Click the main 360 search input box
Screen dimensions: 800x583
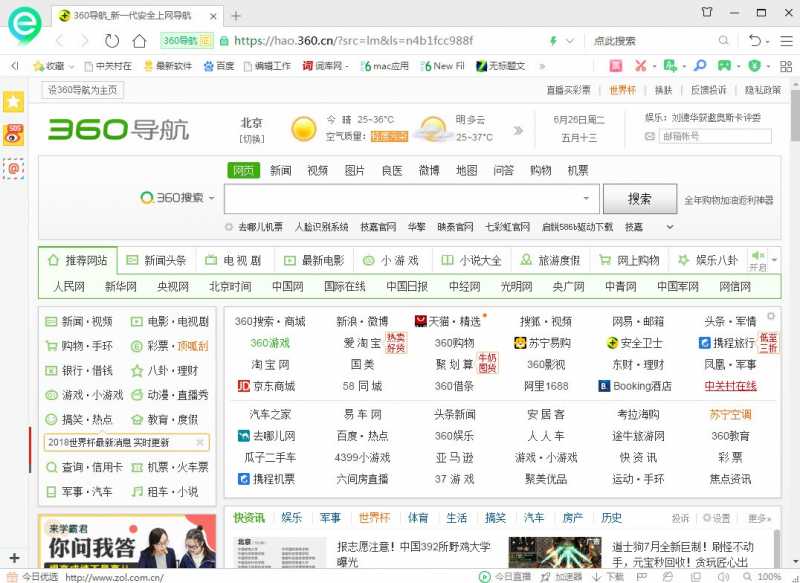[x=411, y=198]
